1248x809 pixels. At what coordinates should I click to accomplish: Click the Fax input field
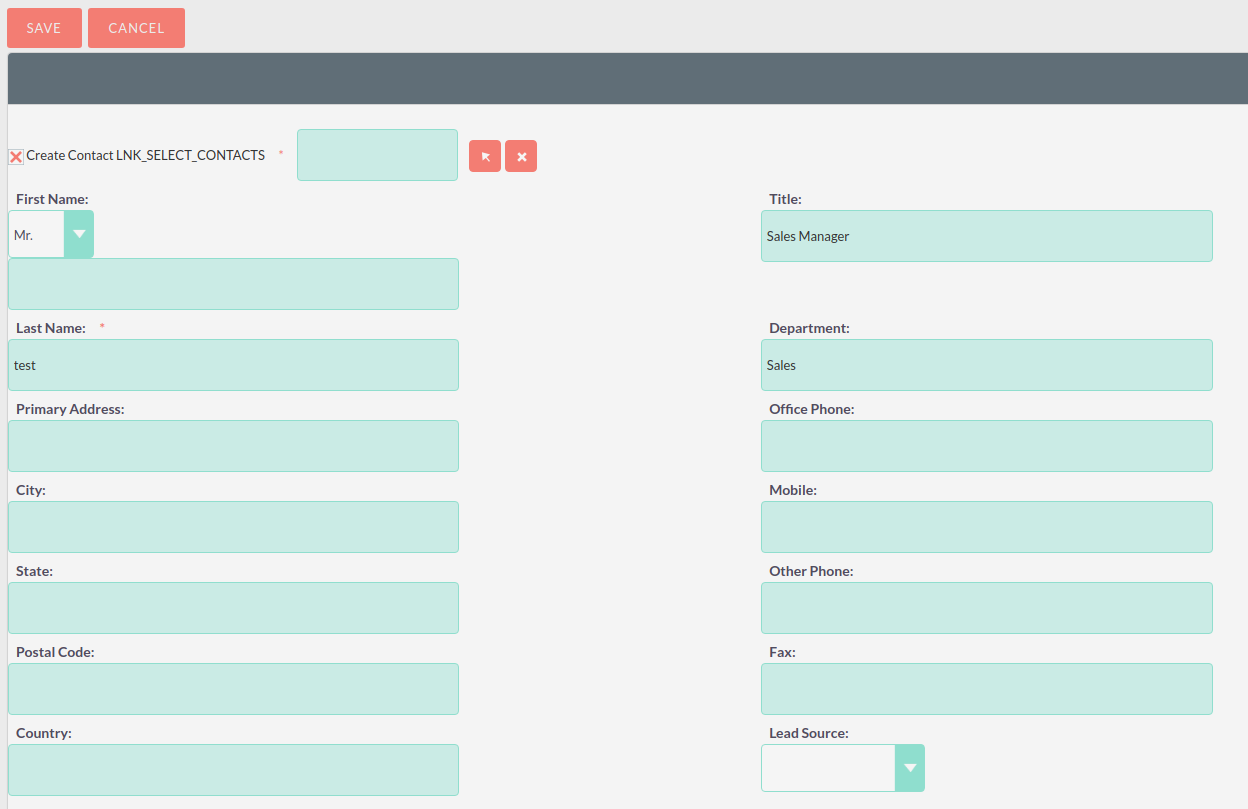click(986, 689)
